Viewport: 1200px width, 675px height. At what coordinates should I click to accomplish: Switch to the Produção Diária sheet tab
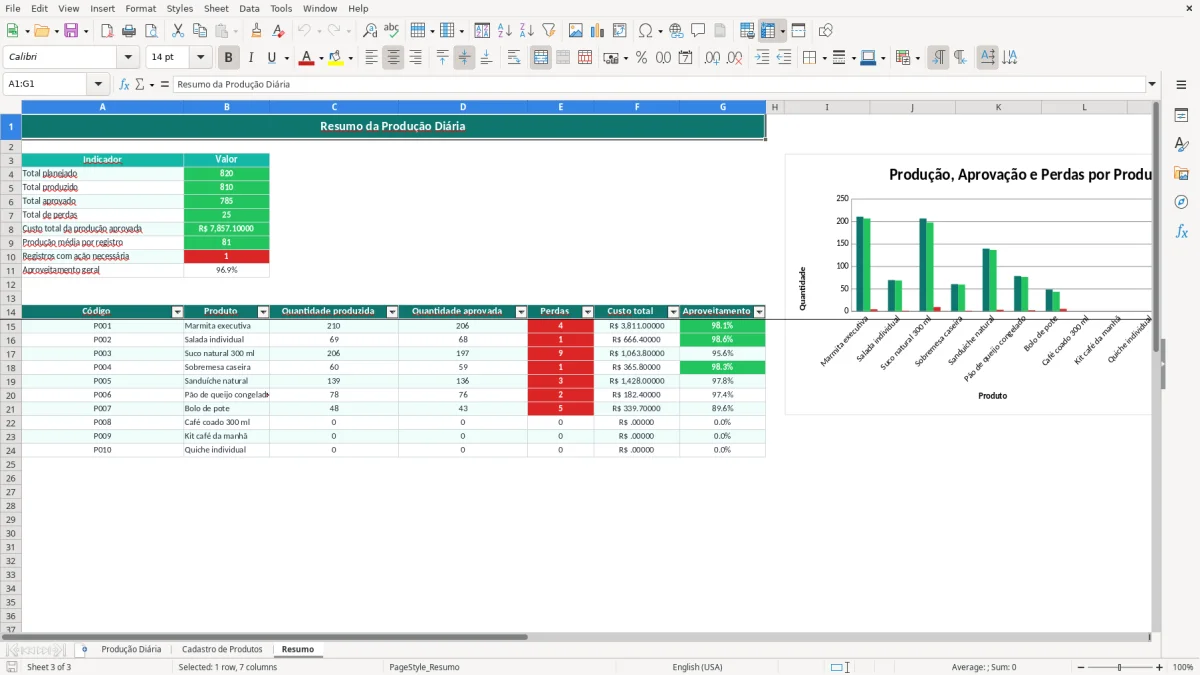point(131,649)
